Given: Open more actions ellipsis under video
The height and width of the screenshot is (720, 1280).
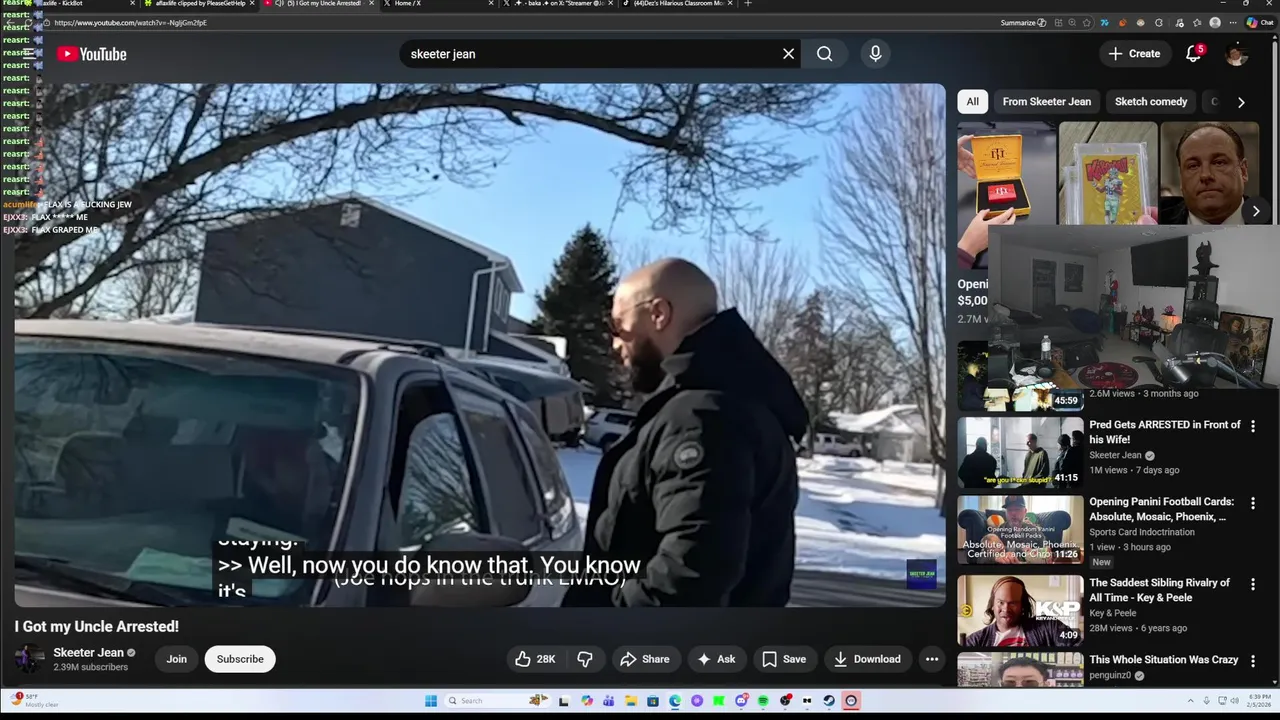Looking at the screenshot, I should [x=932, y=659].
